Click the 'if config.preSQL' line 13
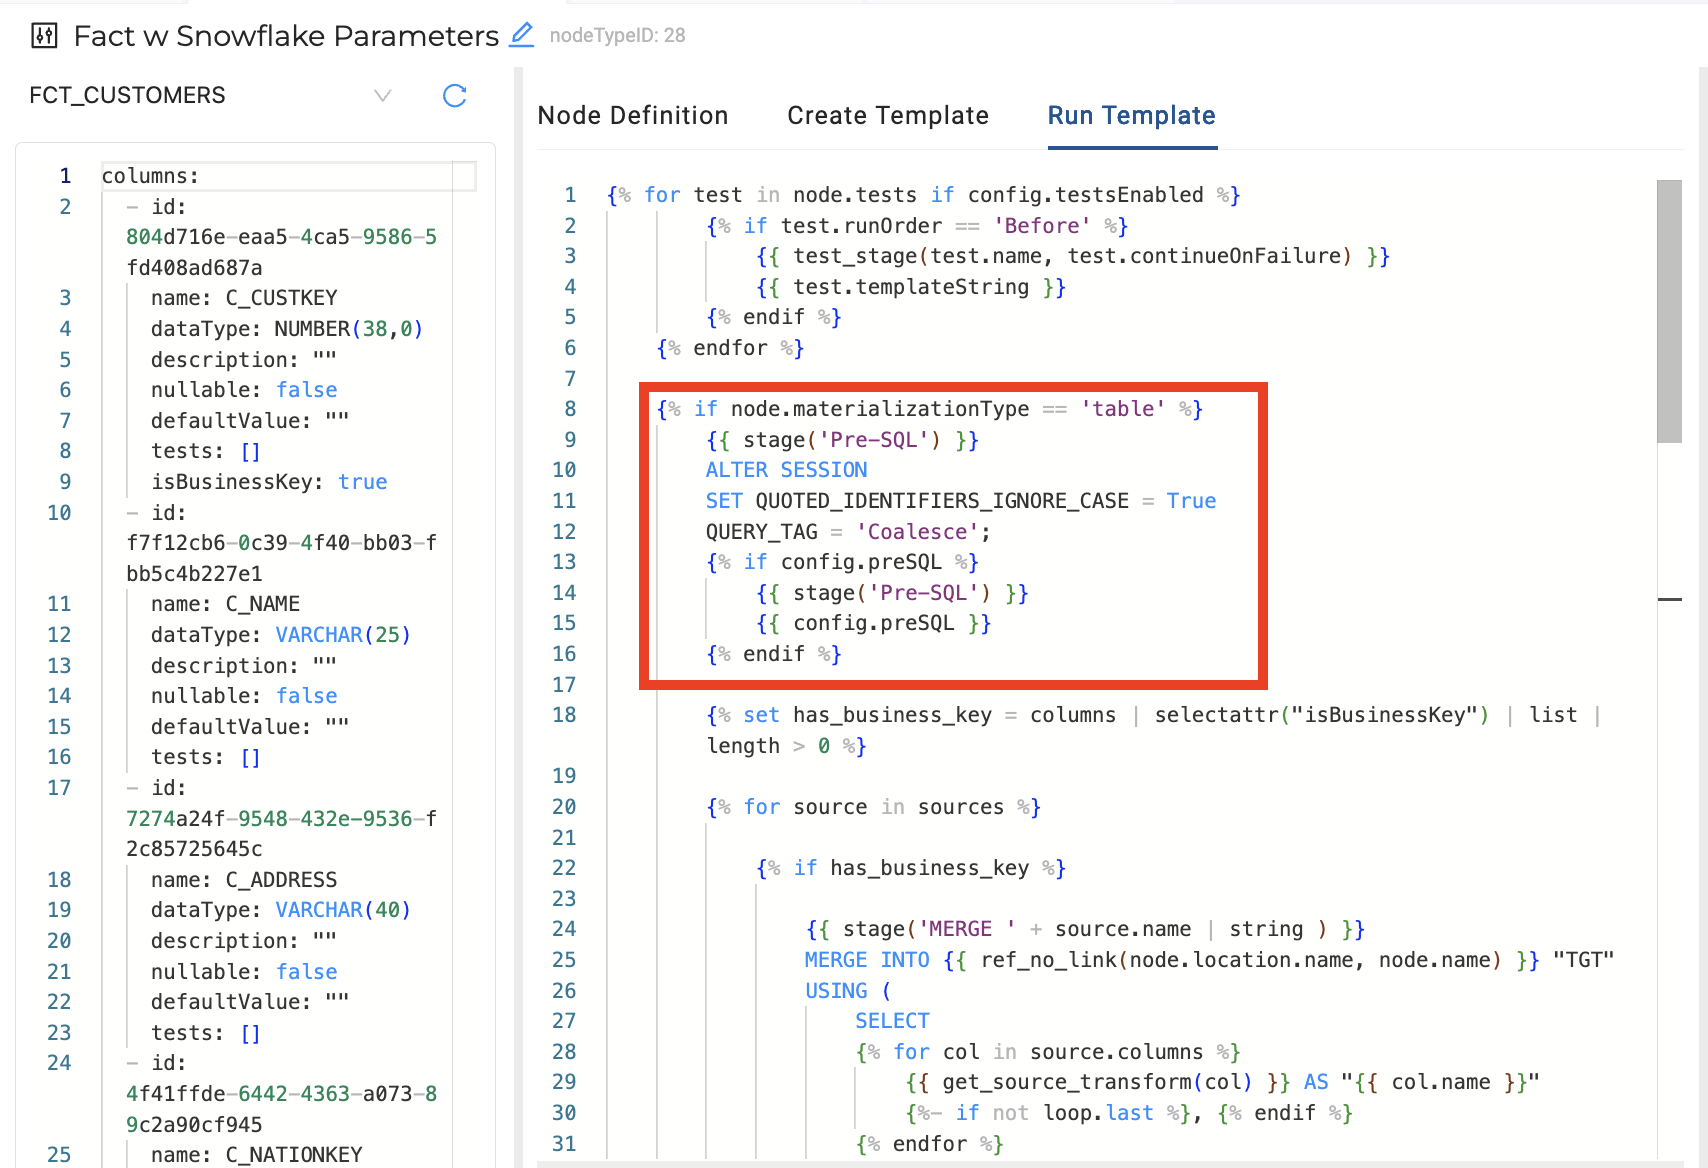The image size is (1708, 1168). click(843, 562)
